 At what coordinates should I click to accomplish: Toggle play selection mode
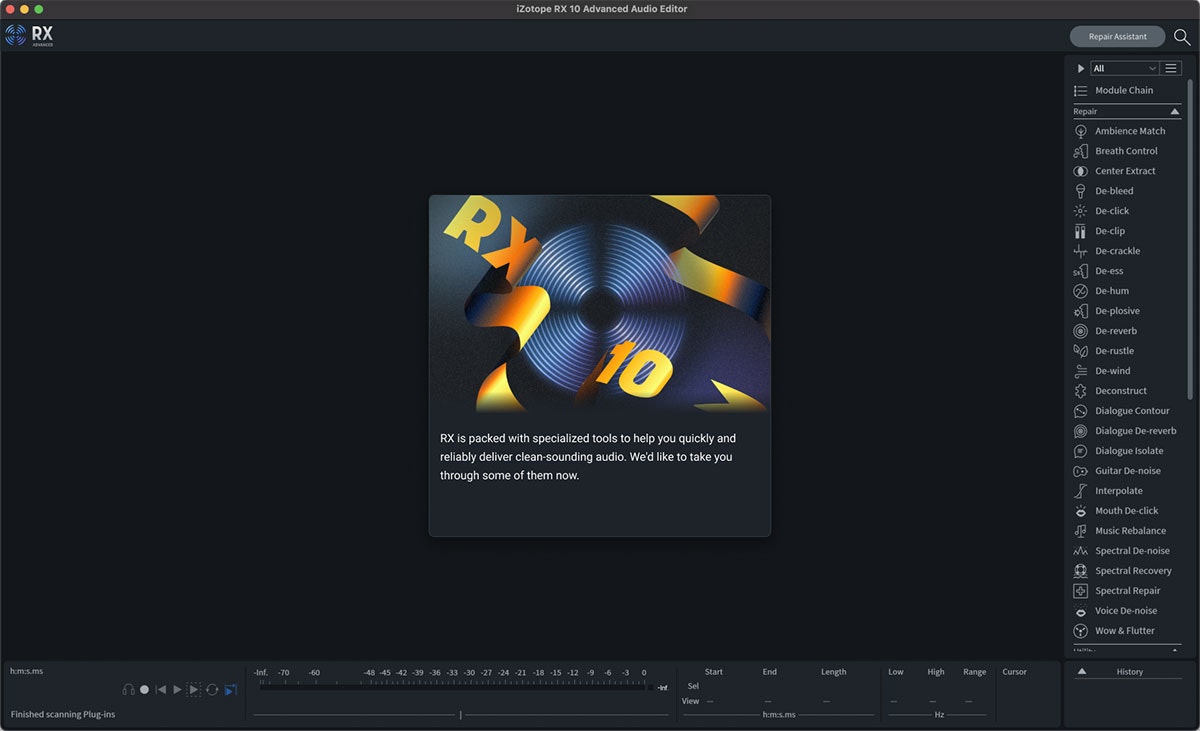click(x=194, y=690)
